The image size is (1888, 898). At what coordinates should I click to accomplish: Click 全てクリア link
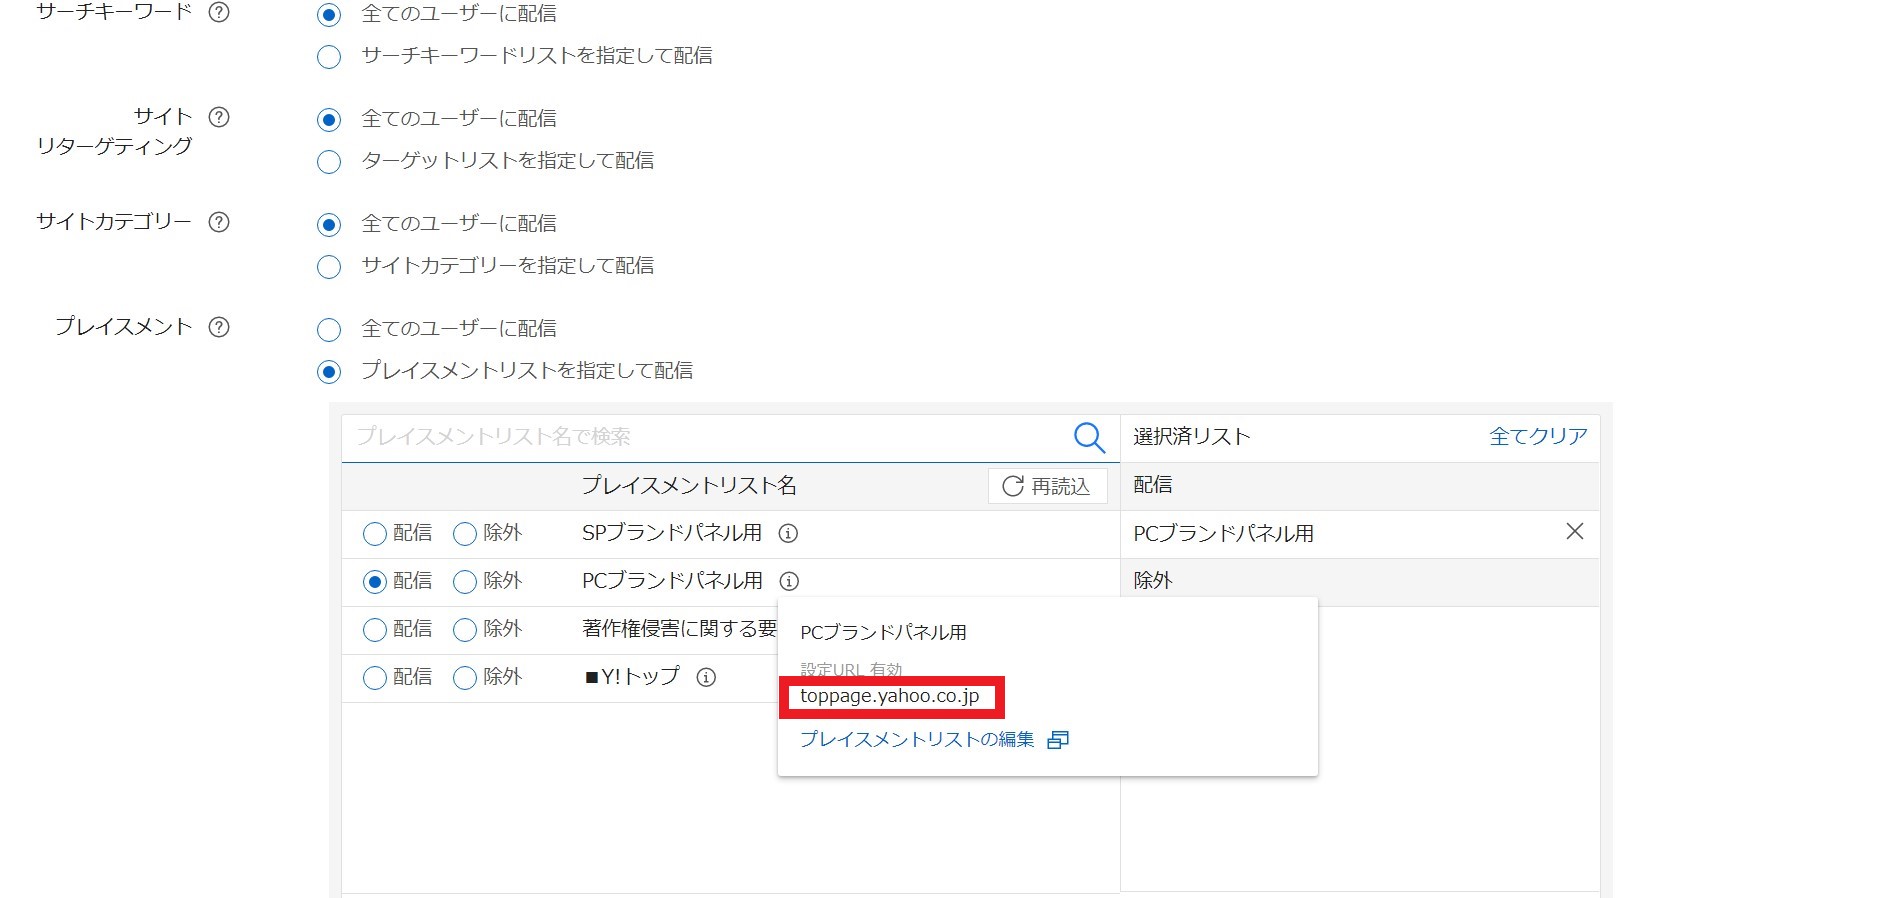1538,436
